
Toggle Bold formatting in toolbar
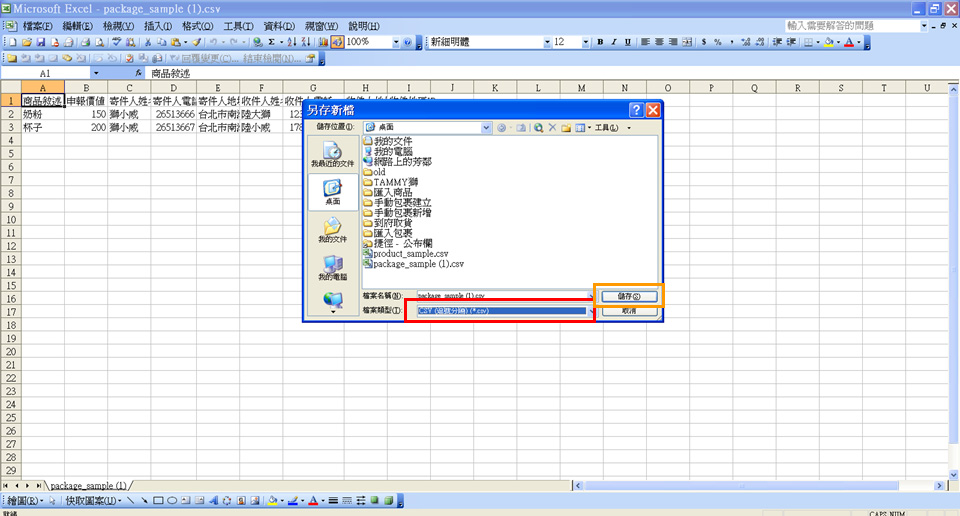[x=600, y=42]
